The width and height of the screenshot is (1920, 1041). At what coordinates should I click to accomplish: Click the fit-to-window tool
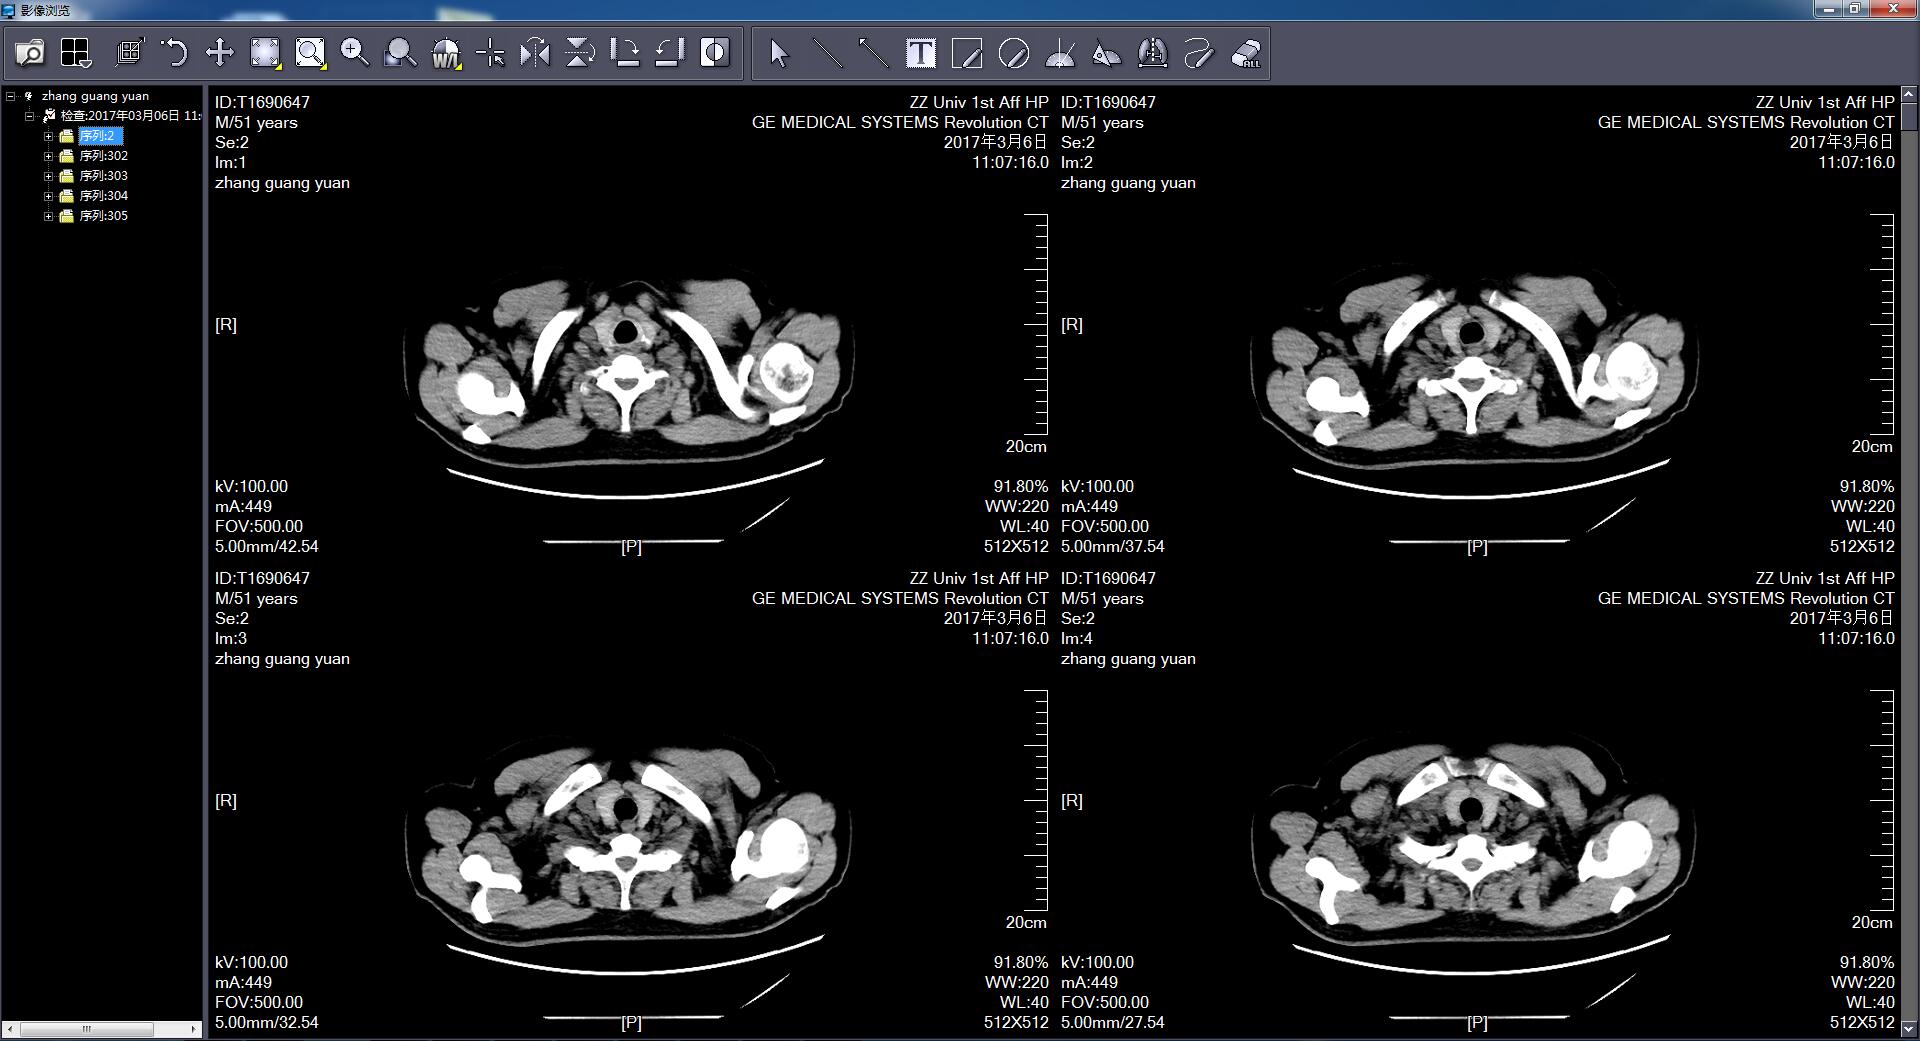(x=265, y=53)
